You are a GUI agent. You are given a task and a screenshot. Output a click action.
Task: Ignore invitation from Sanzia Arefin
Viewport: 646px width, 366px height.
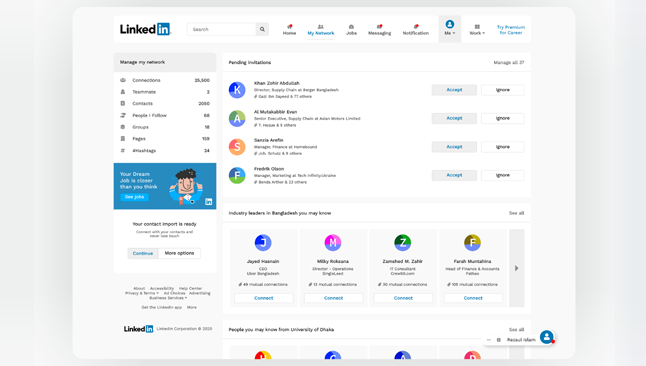tap(503, 147)
